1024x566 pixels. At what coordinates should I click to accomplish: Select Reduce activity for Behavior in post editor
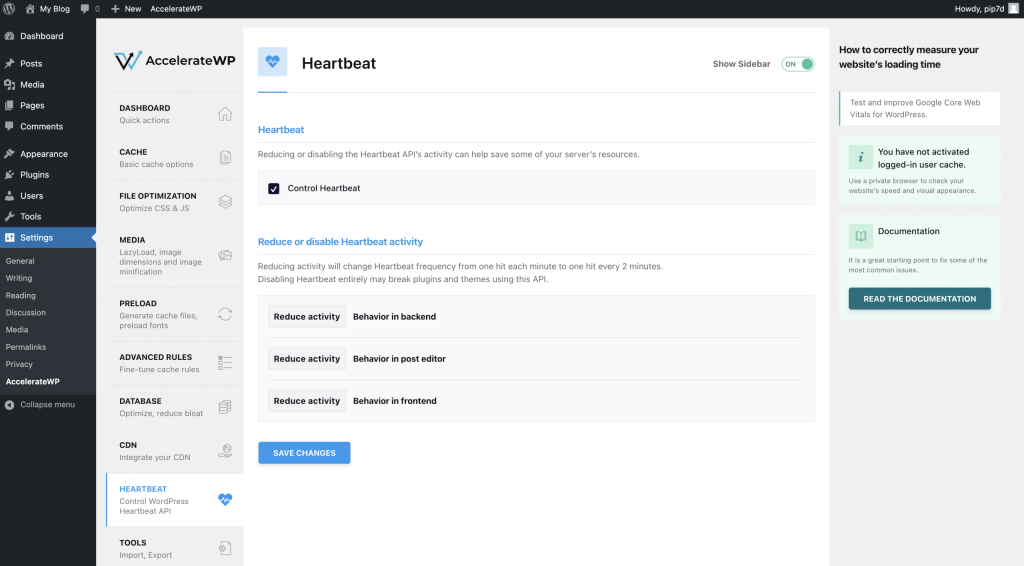306,358
